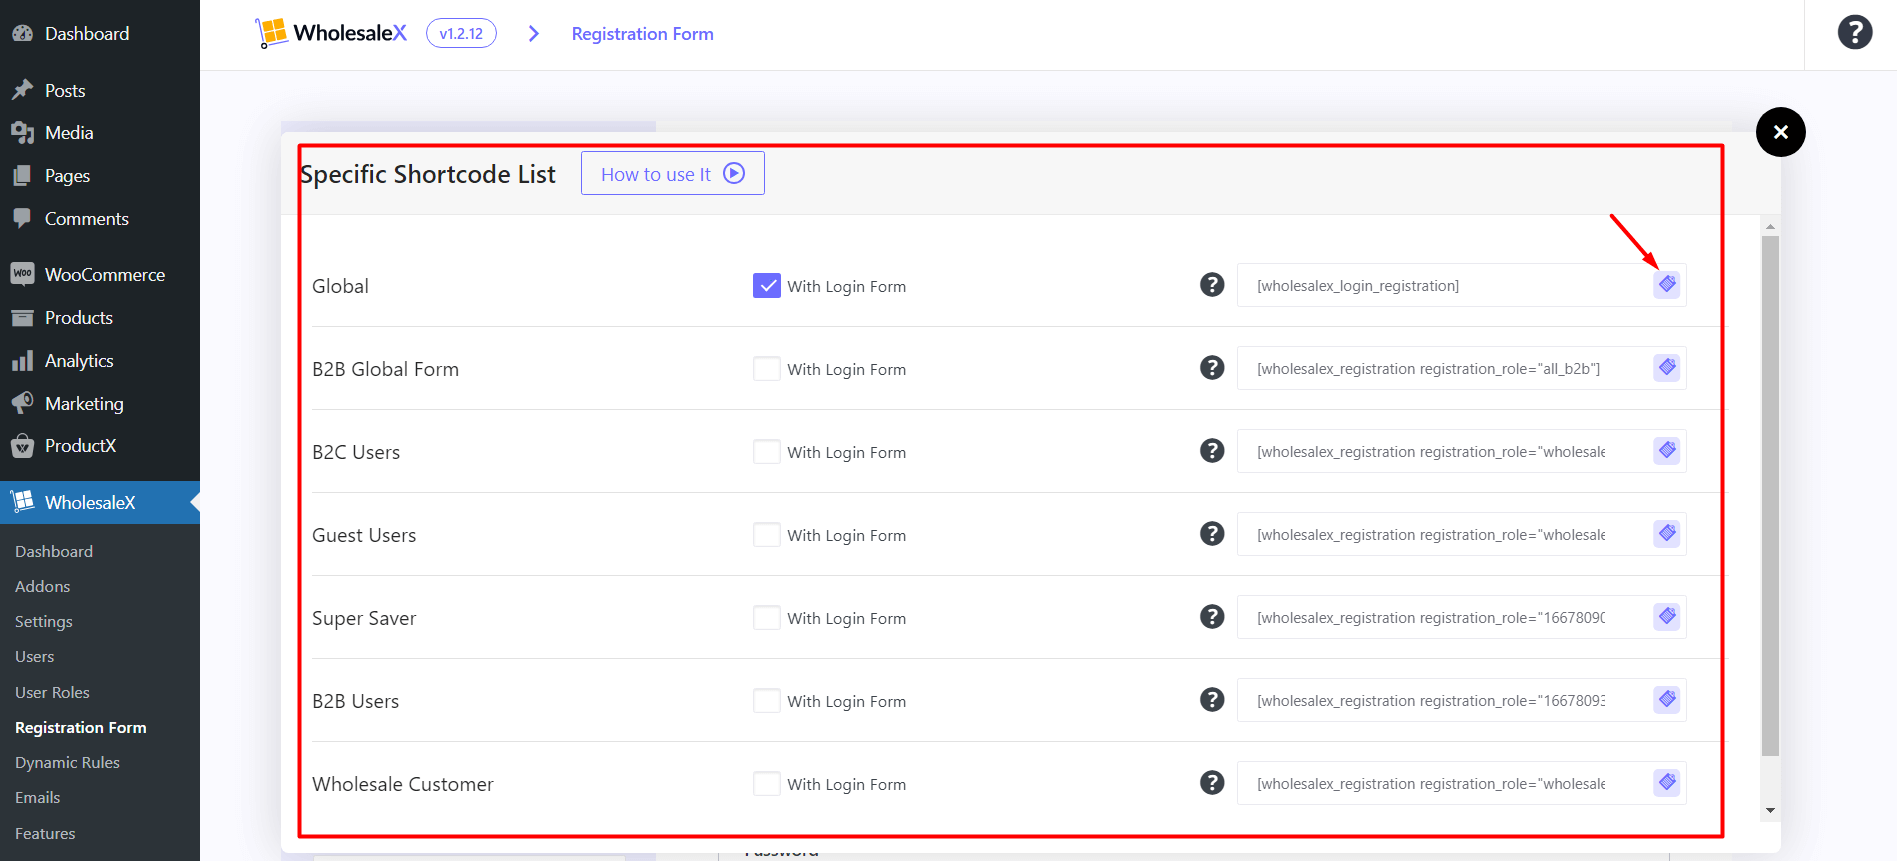This screenshot has height=861, width=1897.
Task: Go to Dynamic Rules submenu
Action: point(67,762)
